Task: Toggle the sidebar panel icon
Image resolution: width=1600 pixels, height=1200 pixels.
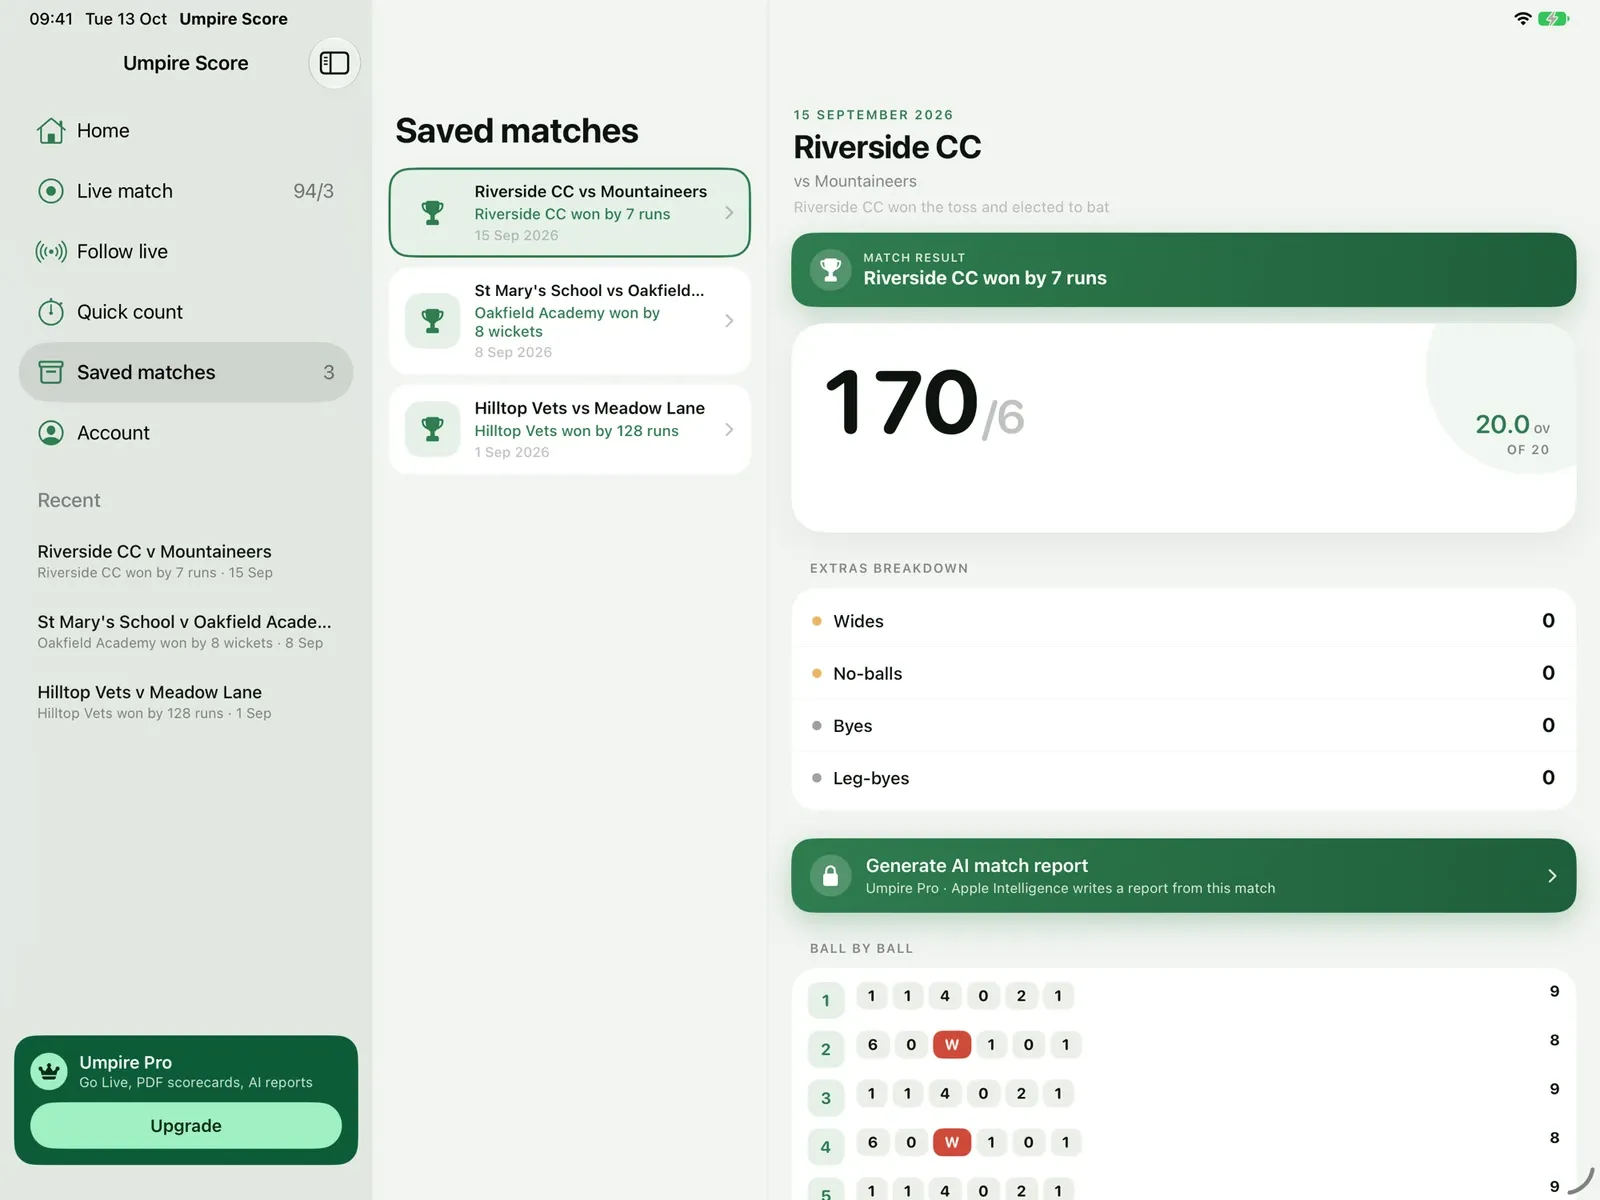Action: [x=334, y=63]
